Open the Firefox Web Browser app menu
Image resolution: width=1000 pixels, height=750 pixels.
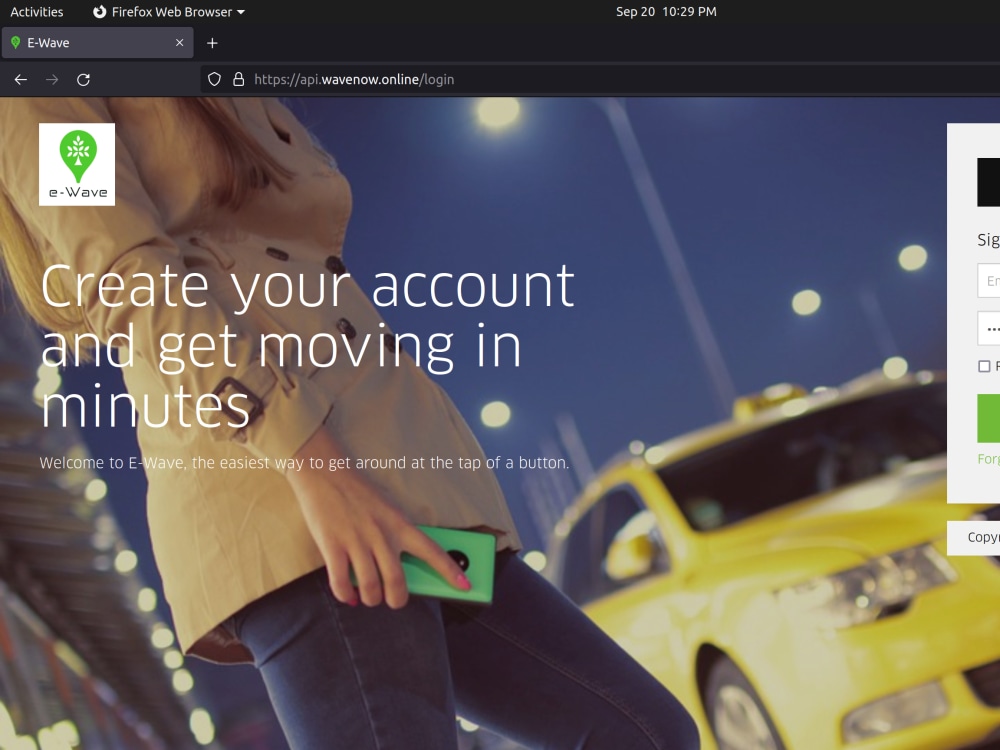click(169, 11)
